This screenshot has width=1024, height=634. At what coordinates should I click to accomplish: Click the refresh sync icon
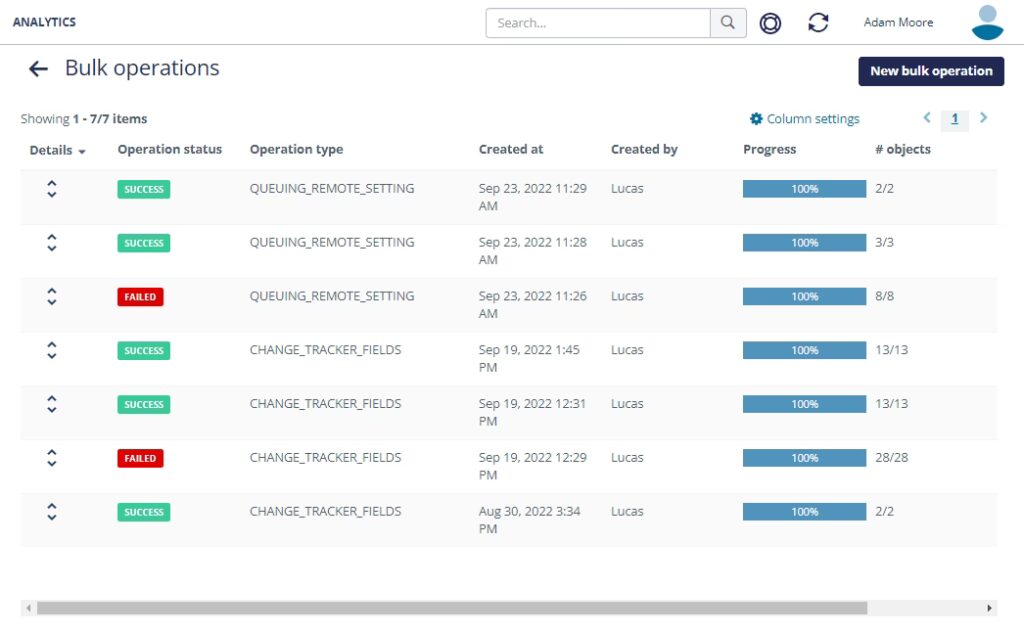[x=818, y=23]
